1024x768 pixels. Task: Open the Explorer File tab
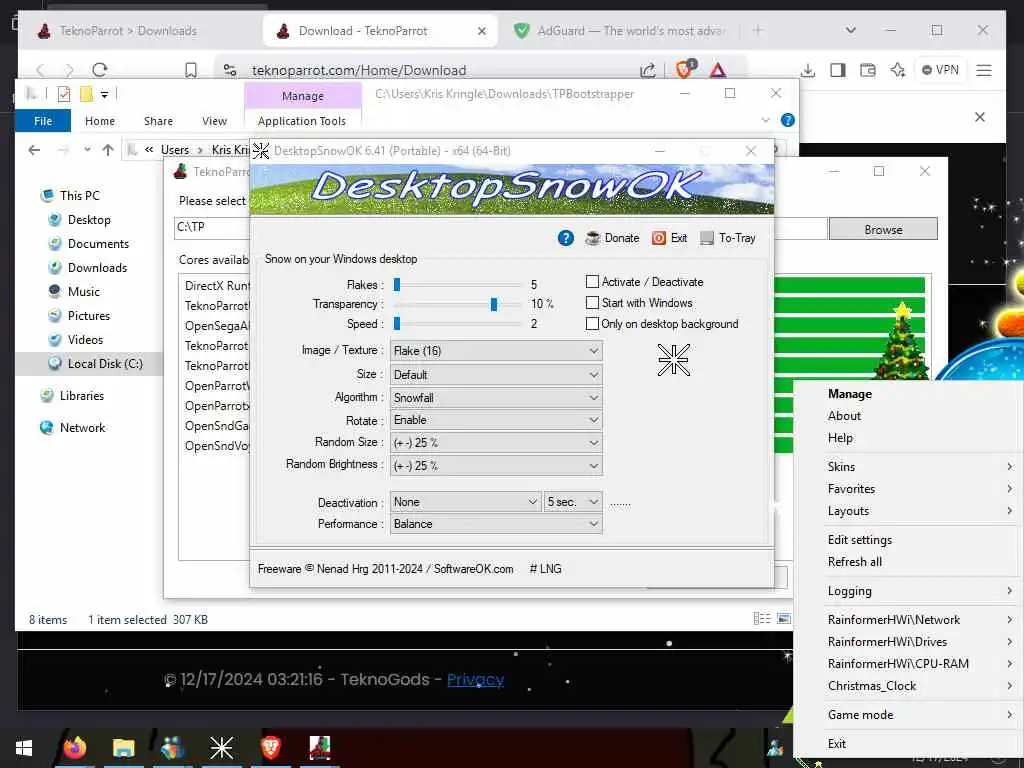click(43, 121)
